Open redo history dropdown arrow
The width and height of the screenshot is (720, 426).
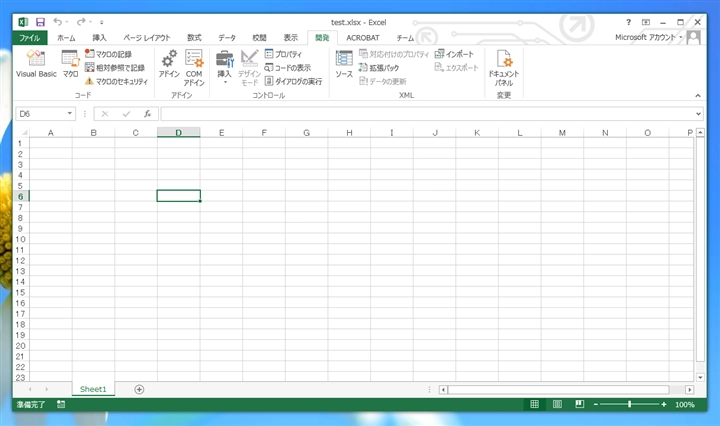pos(90,22)
